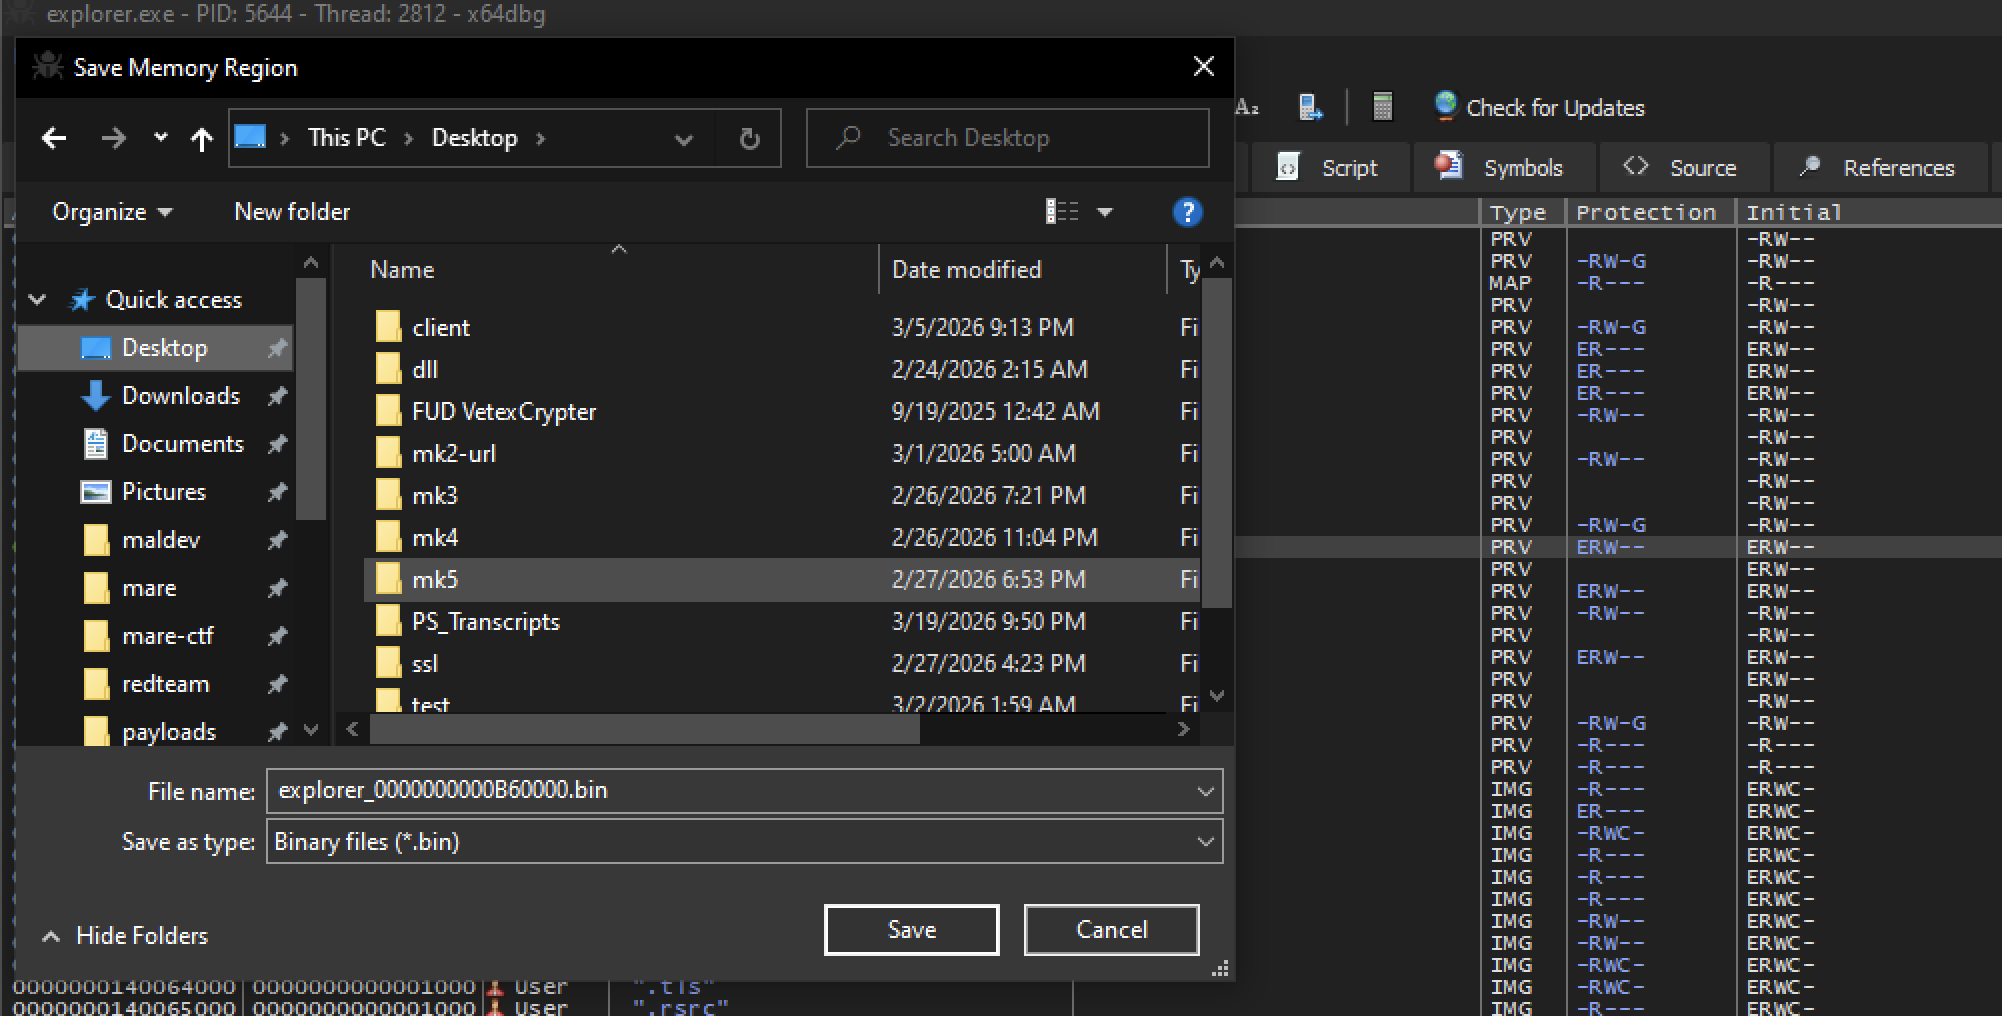2002x1016 pixels.
Task: Sort files by Date modified column
Action: 966,270
